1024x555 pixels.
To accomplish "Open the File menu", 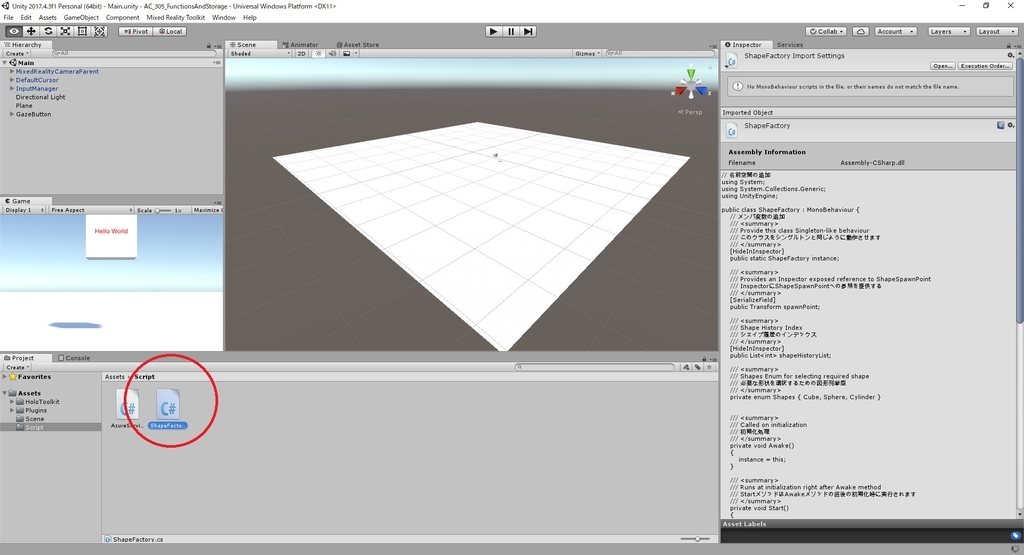I will (x=8, y=18).
